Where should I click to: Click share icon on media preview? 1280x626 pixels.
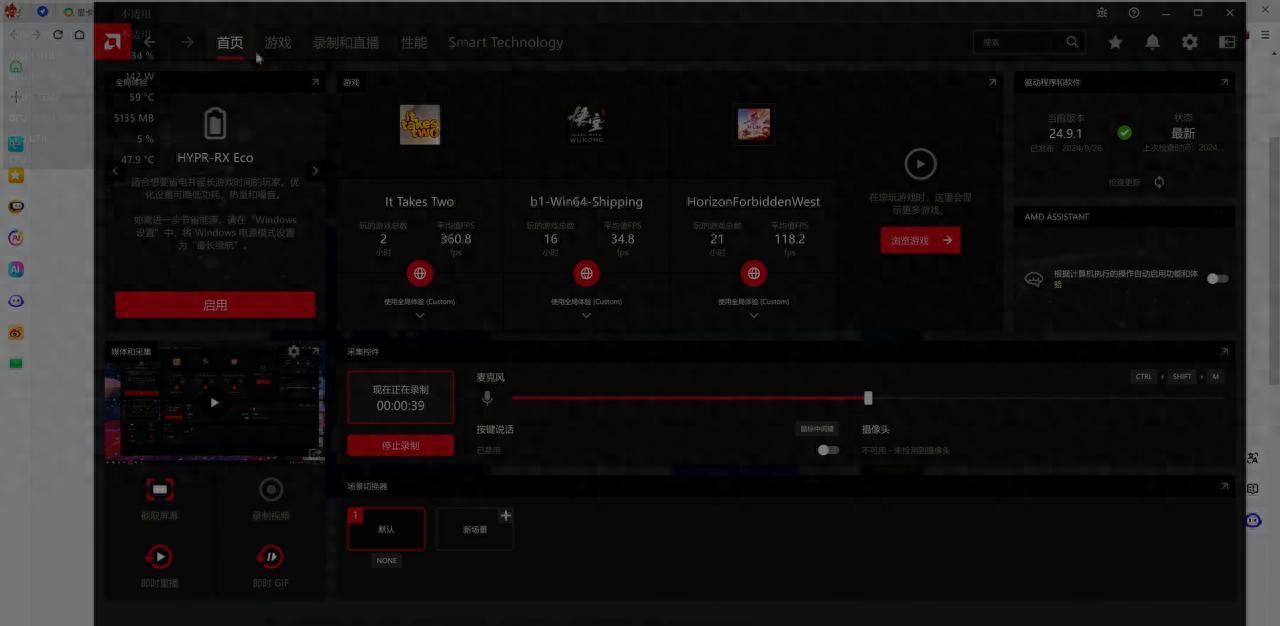(x=315, y=453)
